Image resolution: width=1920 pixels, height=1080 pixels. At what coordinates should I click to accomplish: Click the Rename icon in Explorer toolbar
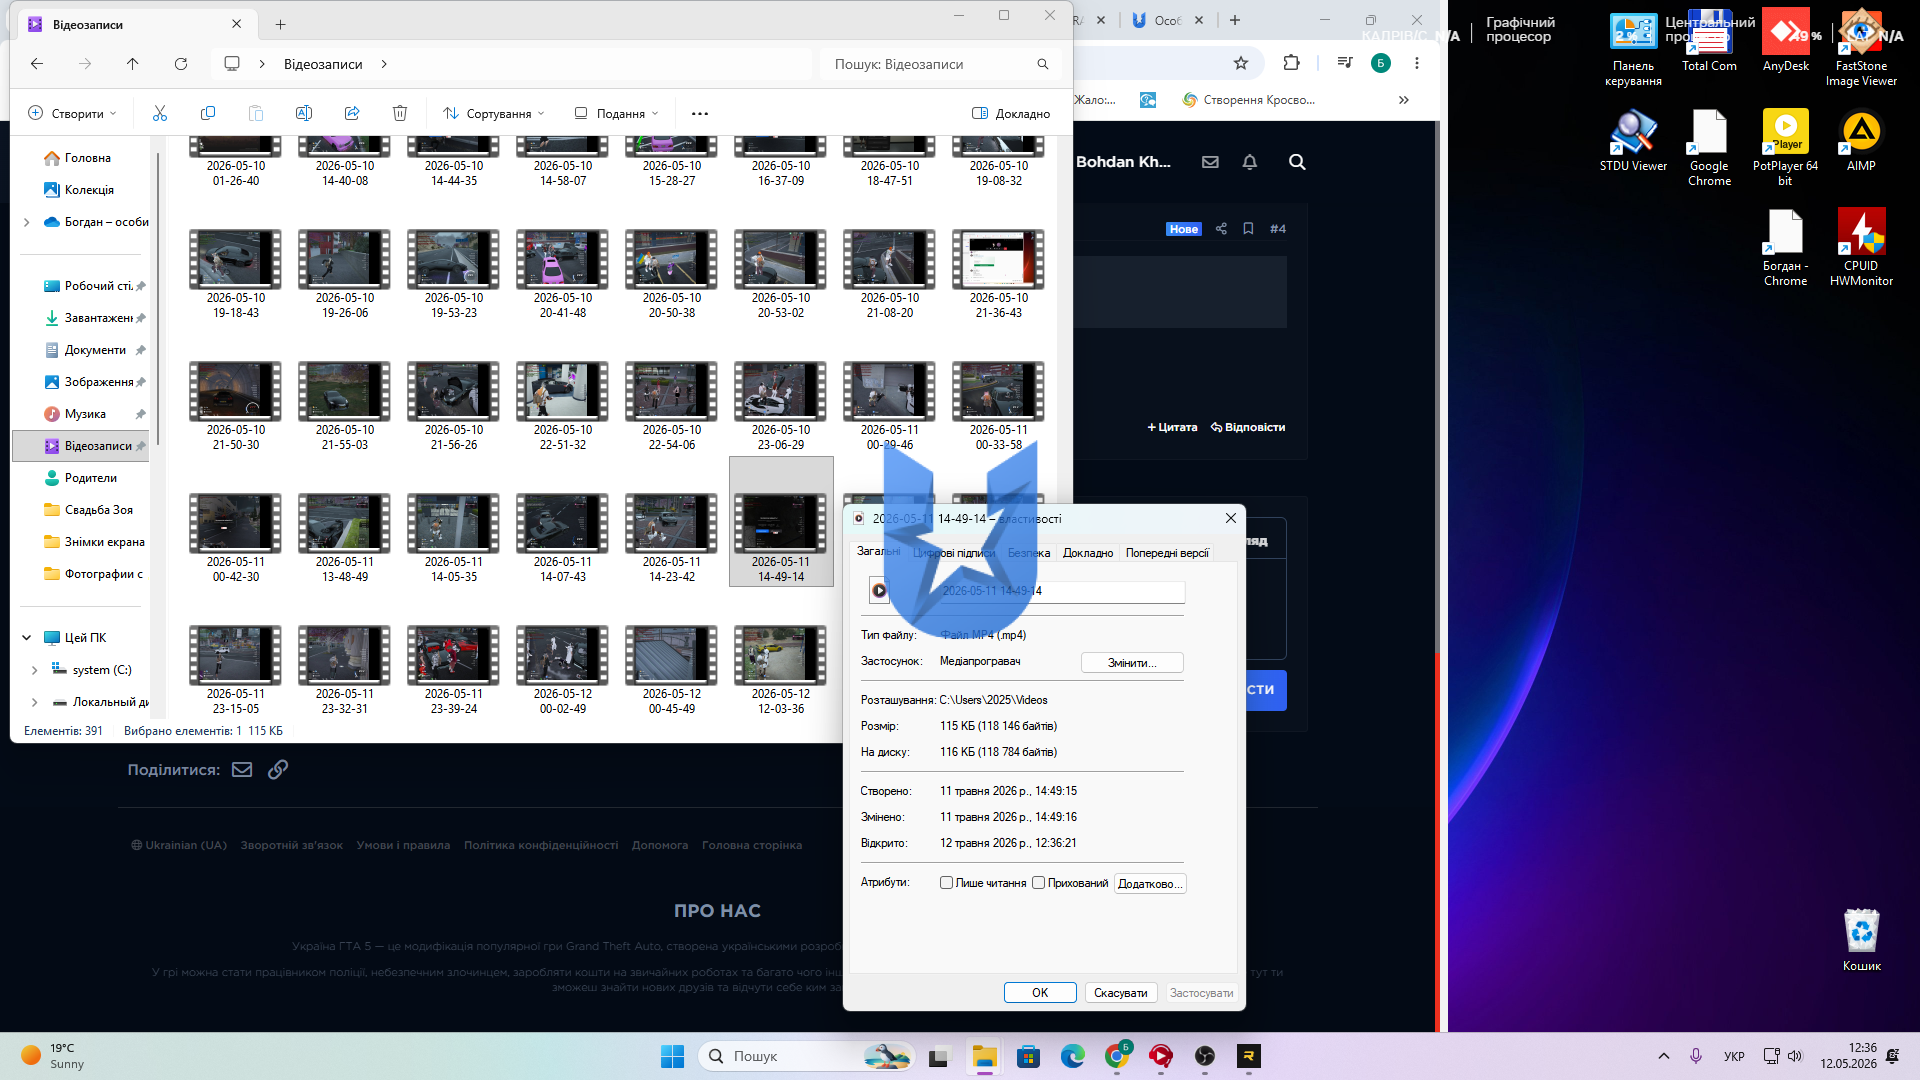(304, 114)
